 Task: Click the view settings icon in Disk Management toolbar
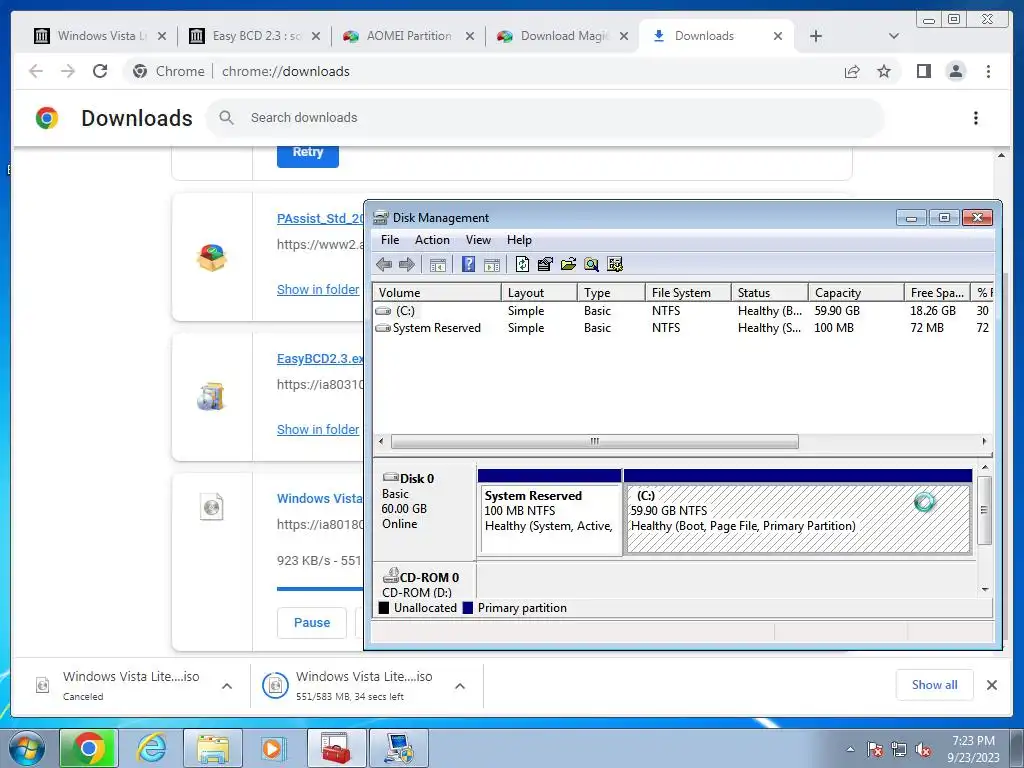click(615, 264)
